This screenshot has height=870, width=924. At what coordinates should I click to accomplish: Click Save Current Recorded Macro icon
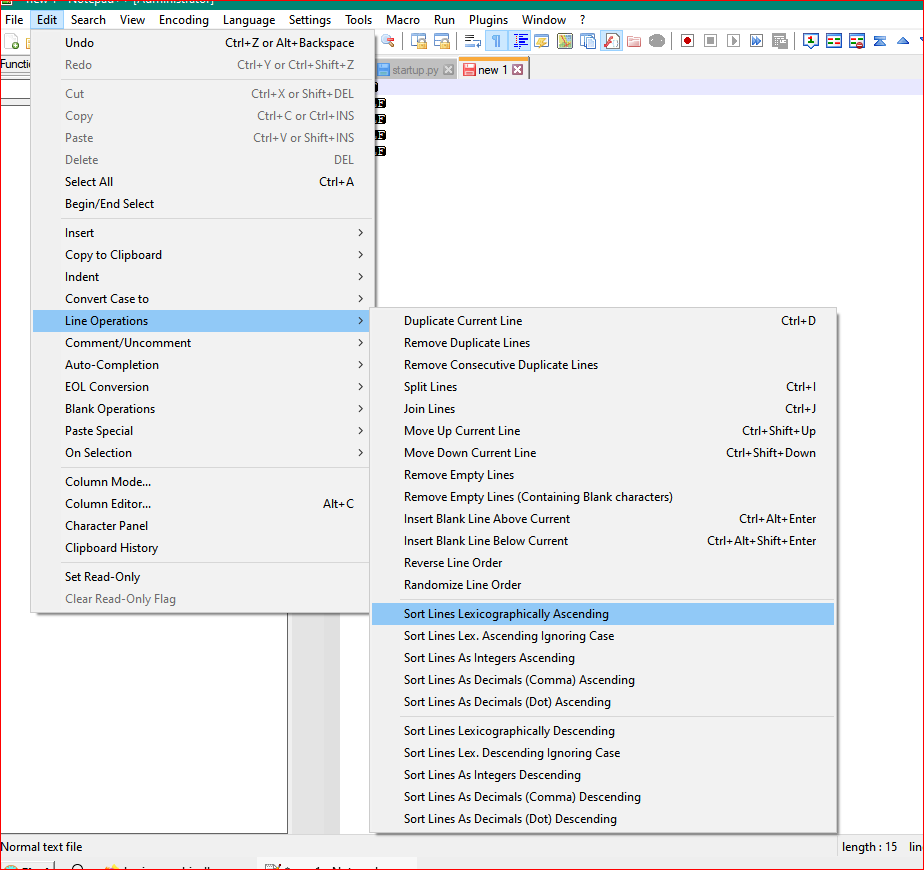click(x=780, y=41)
